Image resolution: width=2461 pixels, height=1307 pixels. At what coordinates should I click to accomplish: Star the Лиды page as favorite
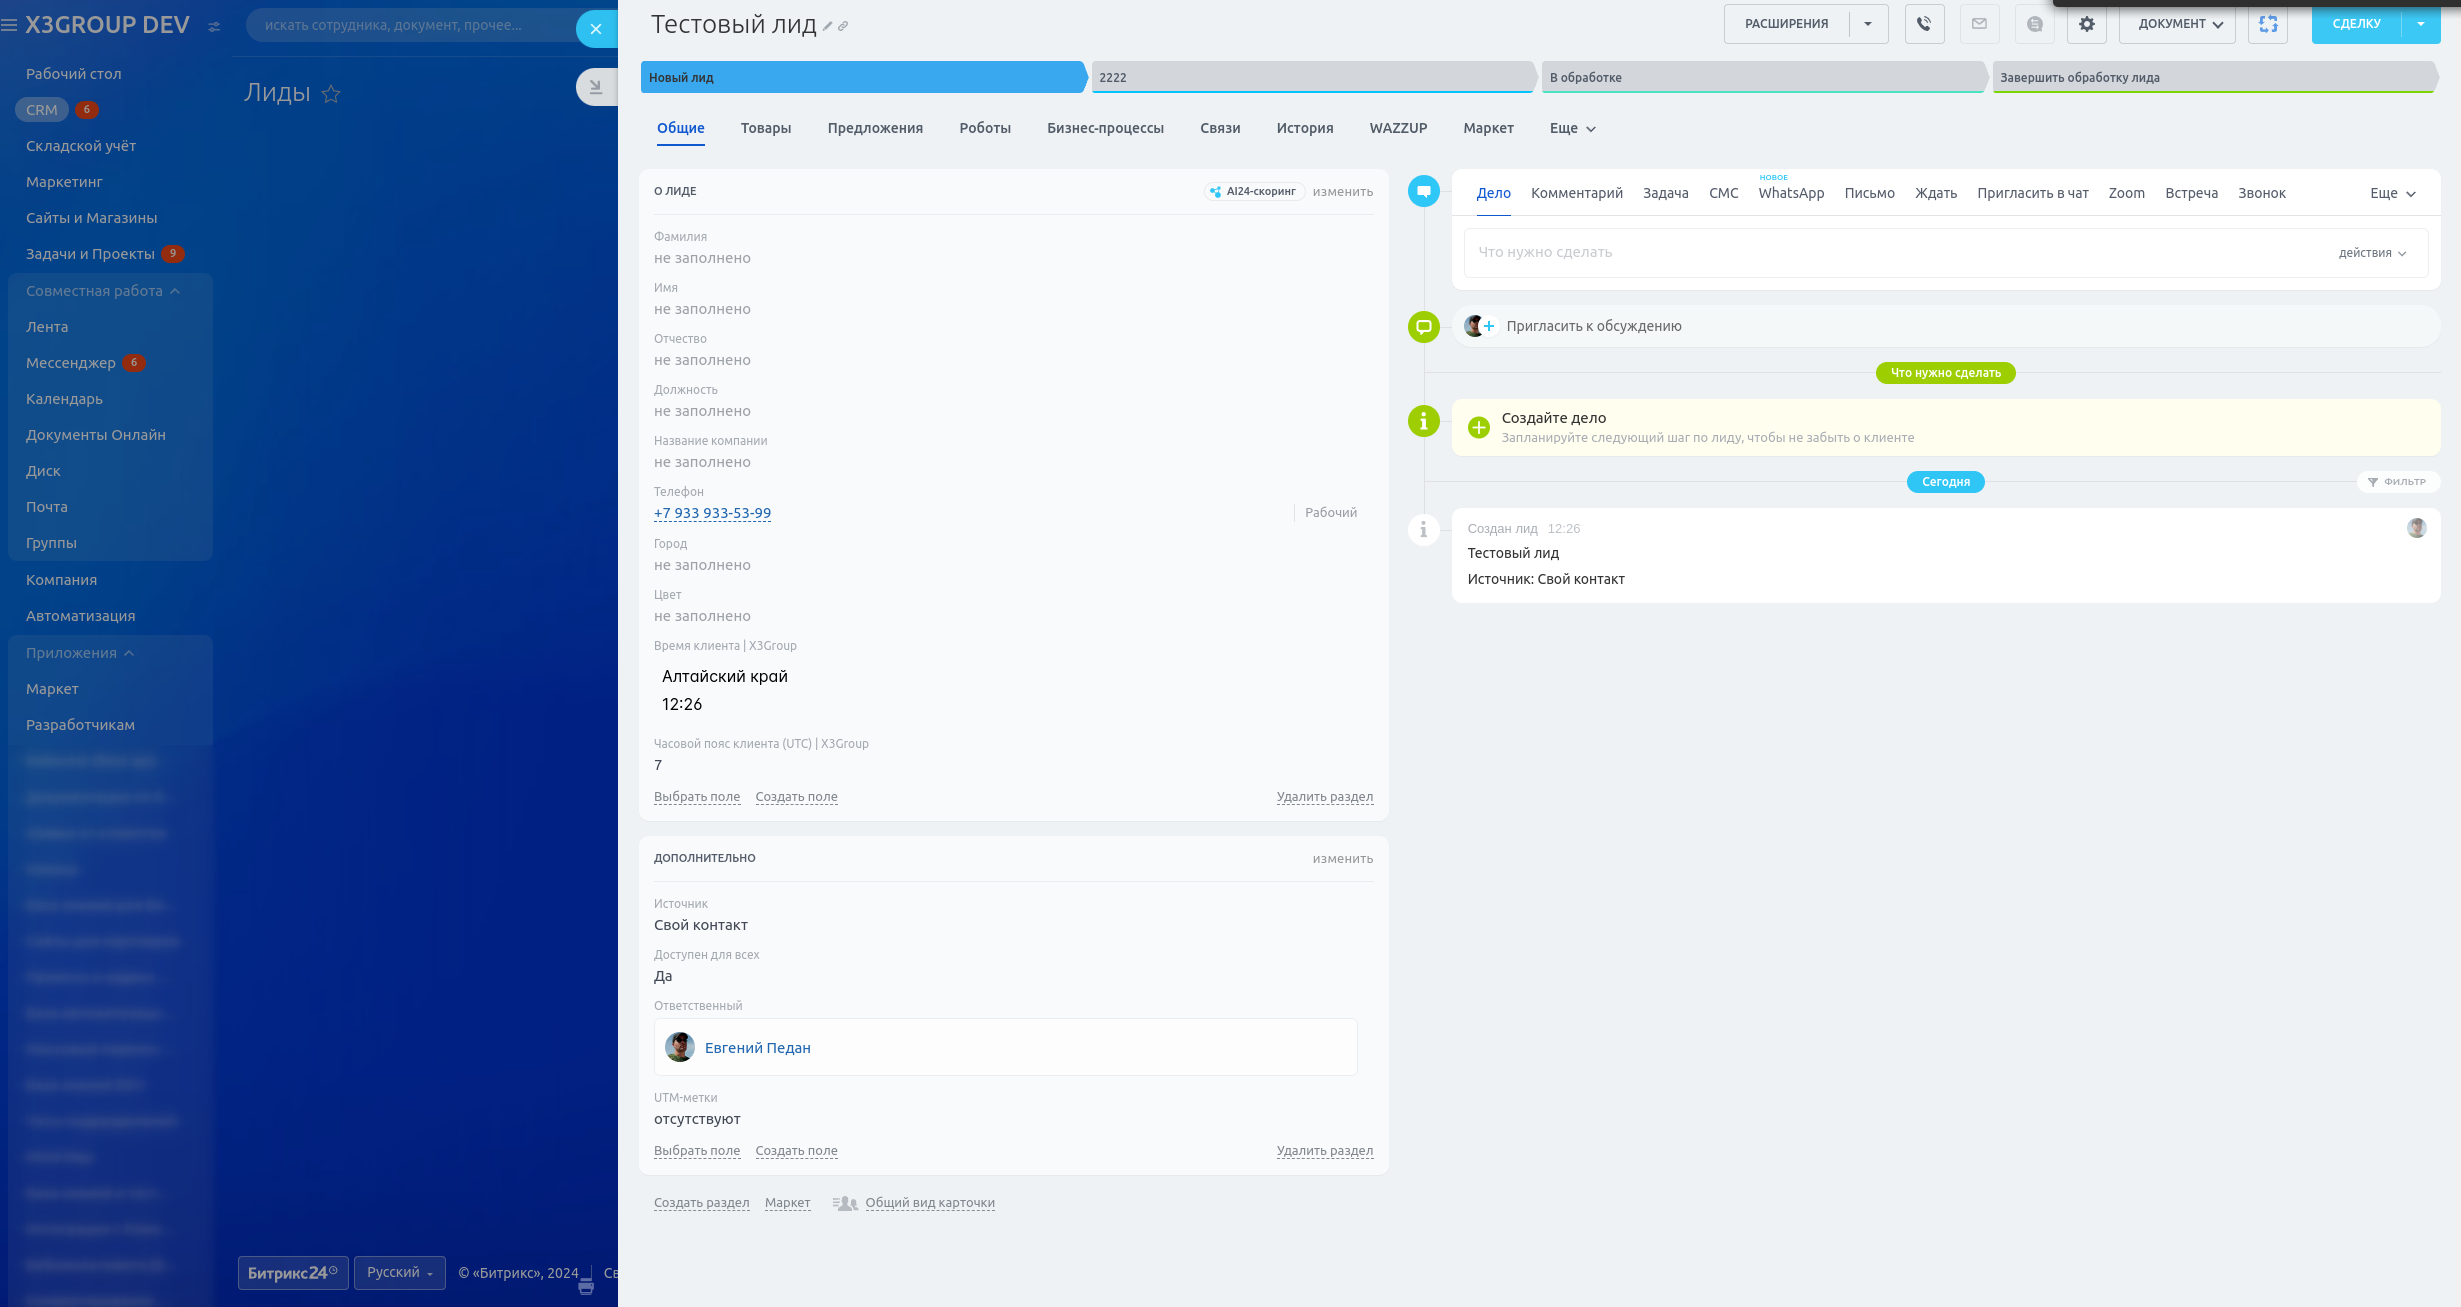click(x=331, y=94)
